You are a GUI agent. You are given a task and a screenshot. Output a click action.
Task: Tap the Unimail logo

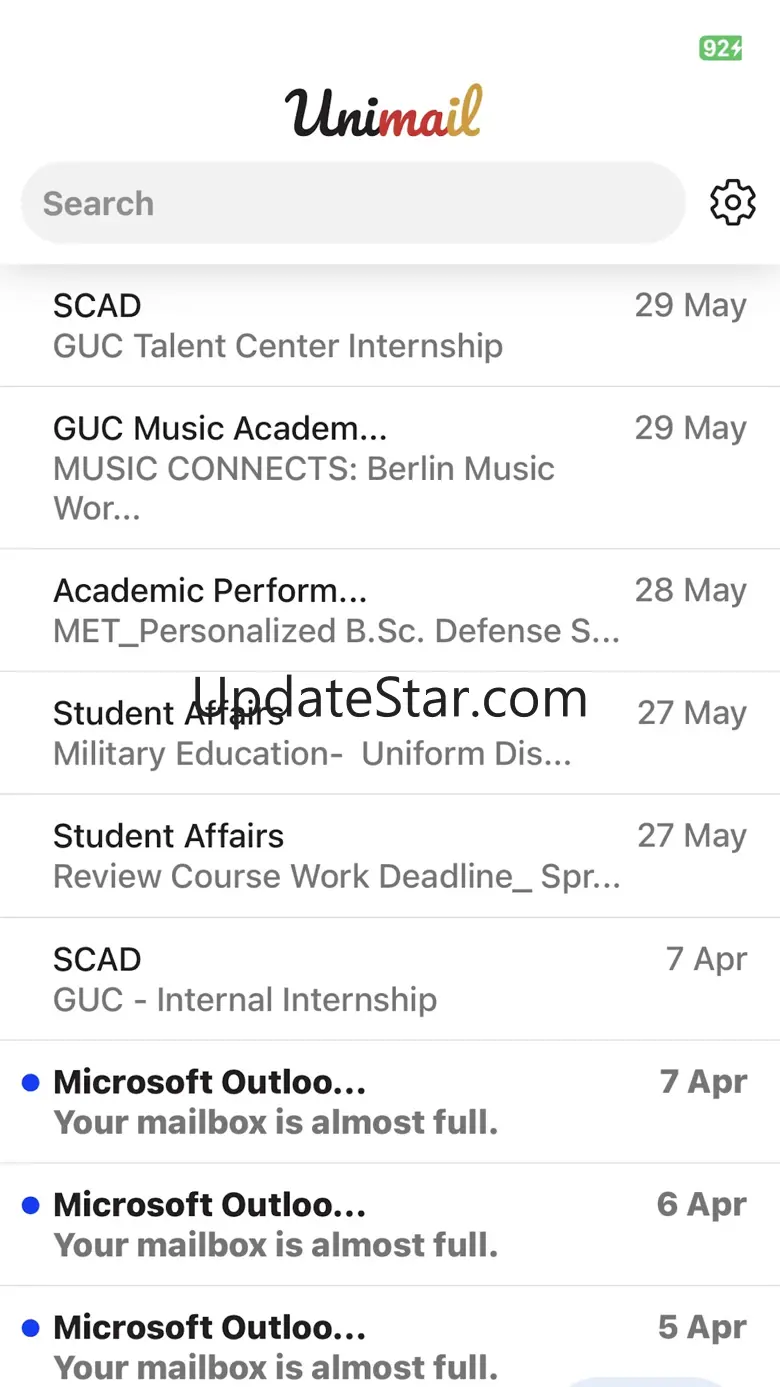click(384, 113)
